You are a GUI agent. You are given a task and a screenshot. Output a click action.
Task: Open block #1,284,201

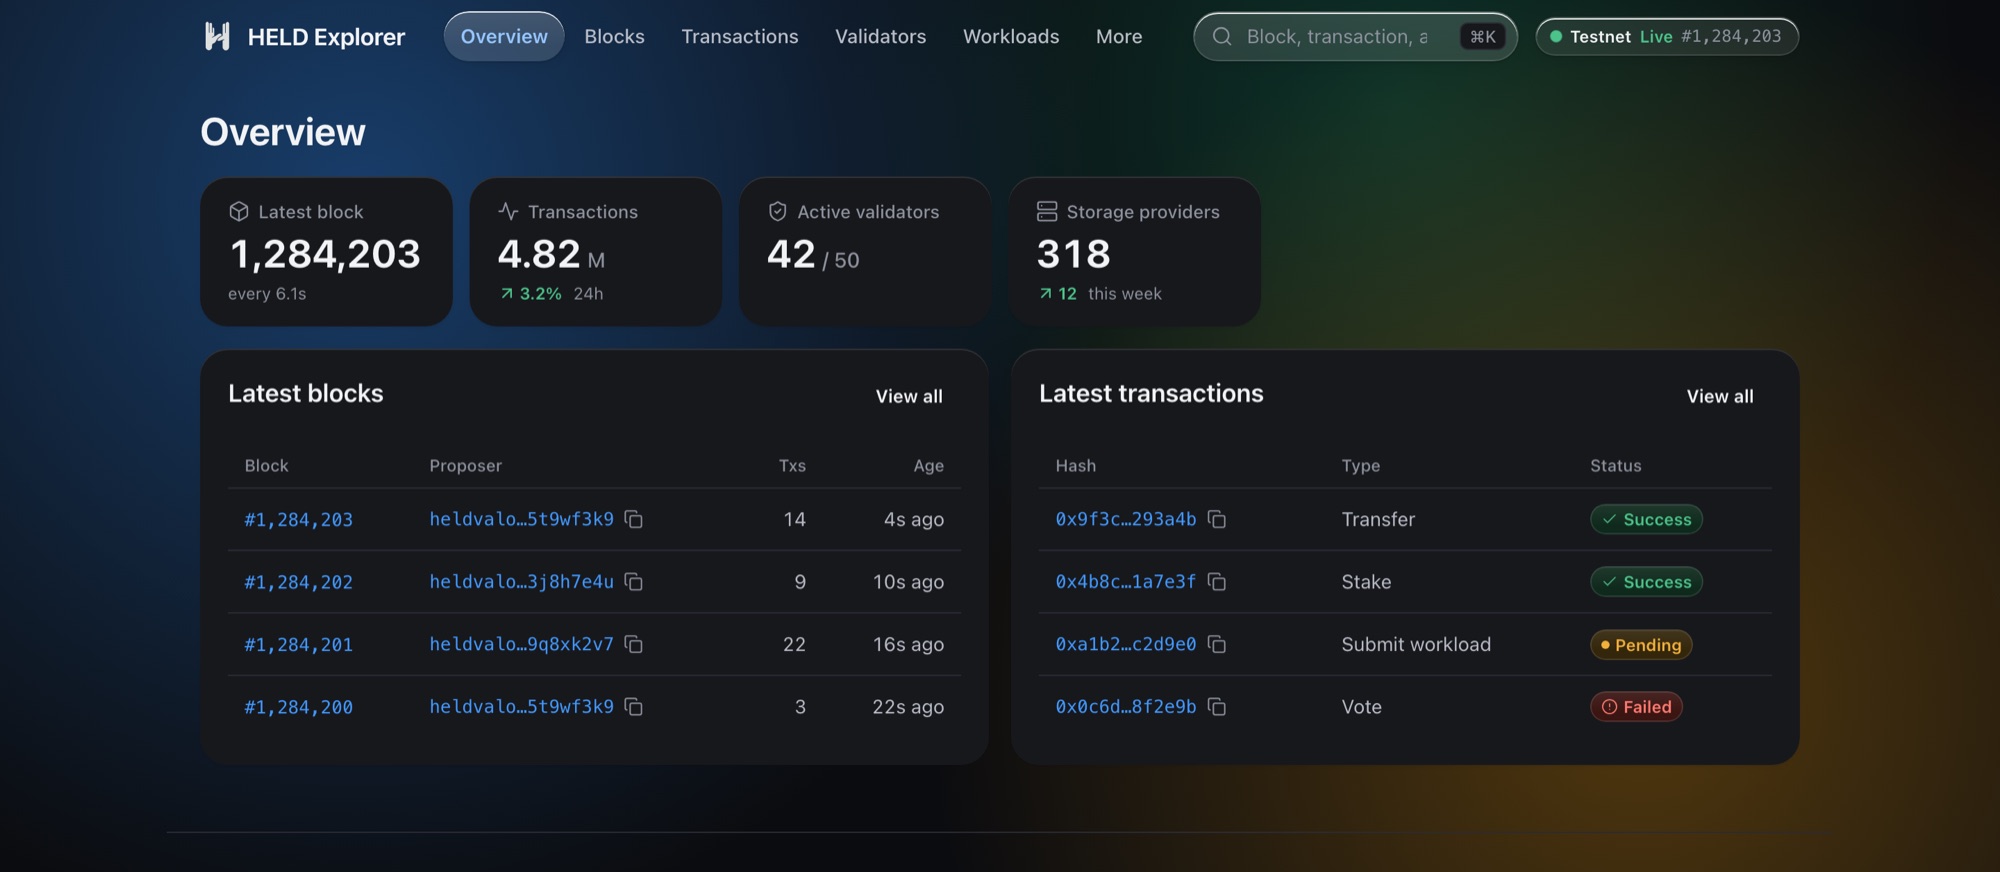(x=299, y=645)
